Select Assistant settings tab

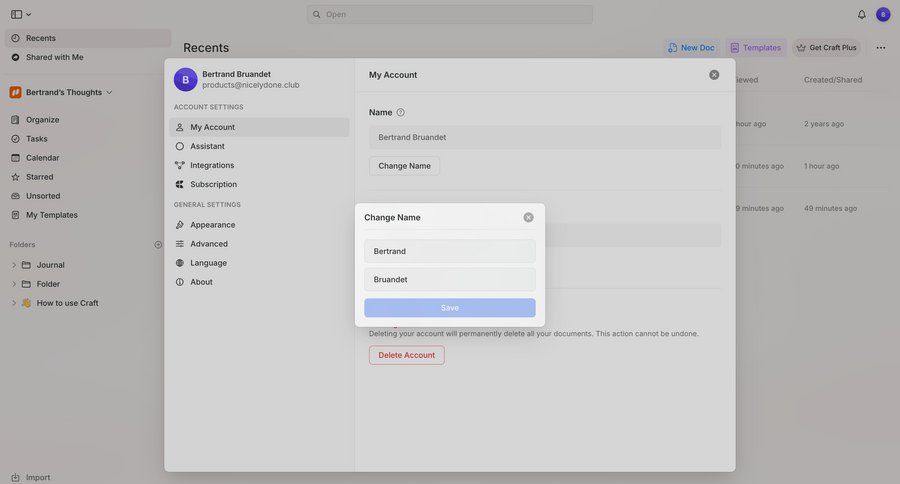tap(259, 146)
